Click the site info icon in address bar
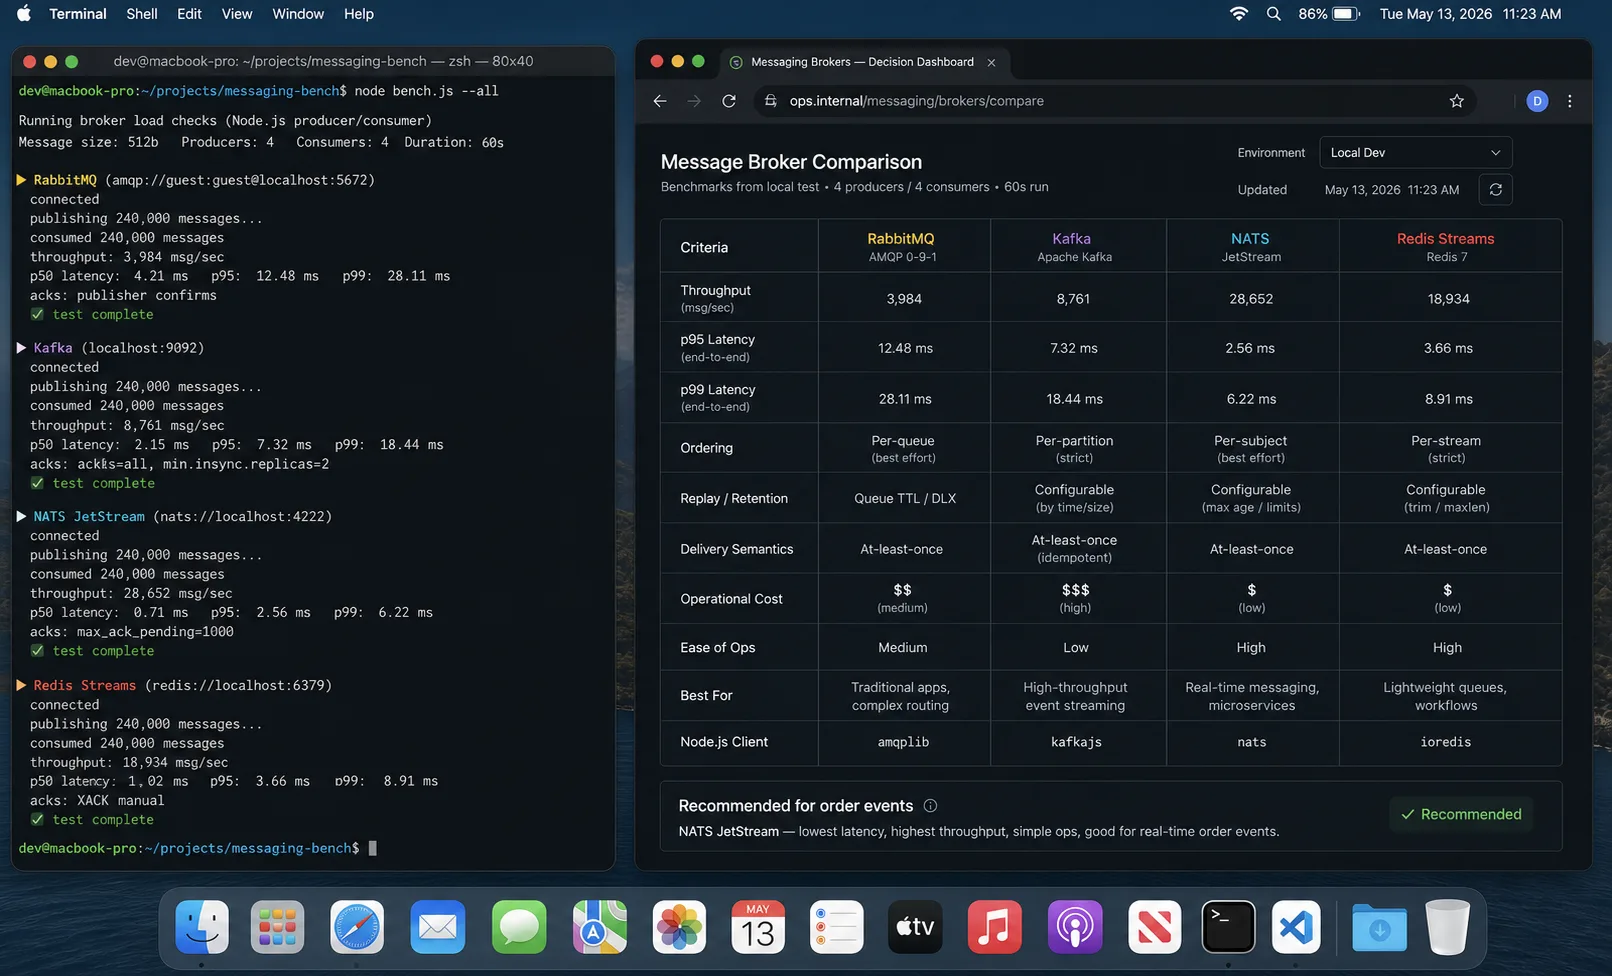Image resolution: width=1612 pixels, height=976 pixels. pyautogui.click(x=771, y=101)
